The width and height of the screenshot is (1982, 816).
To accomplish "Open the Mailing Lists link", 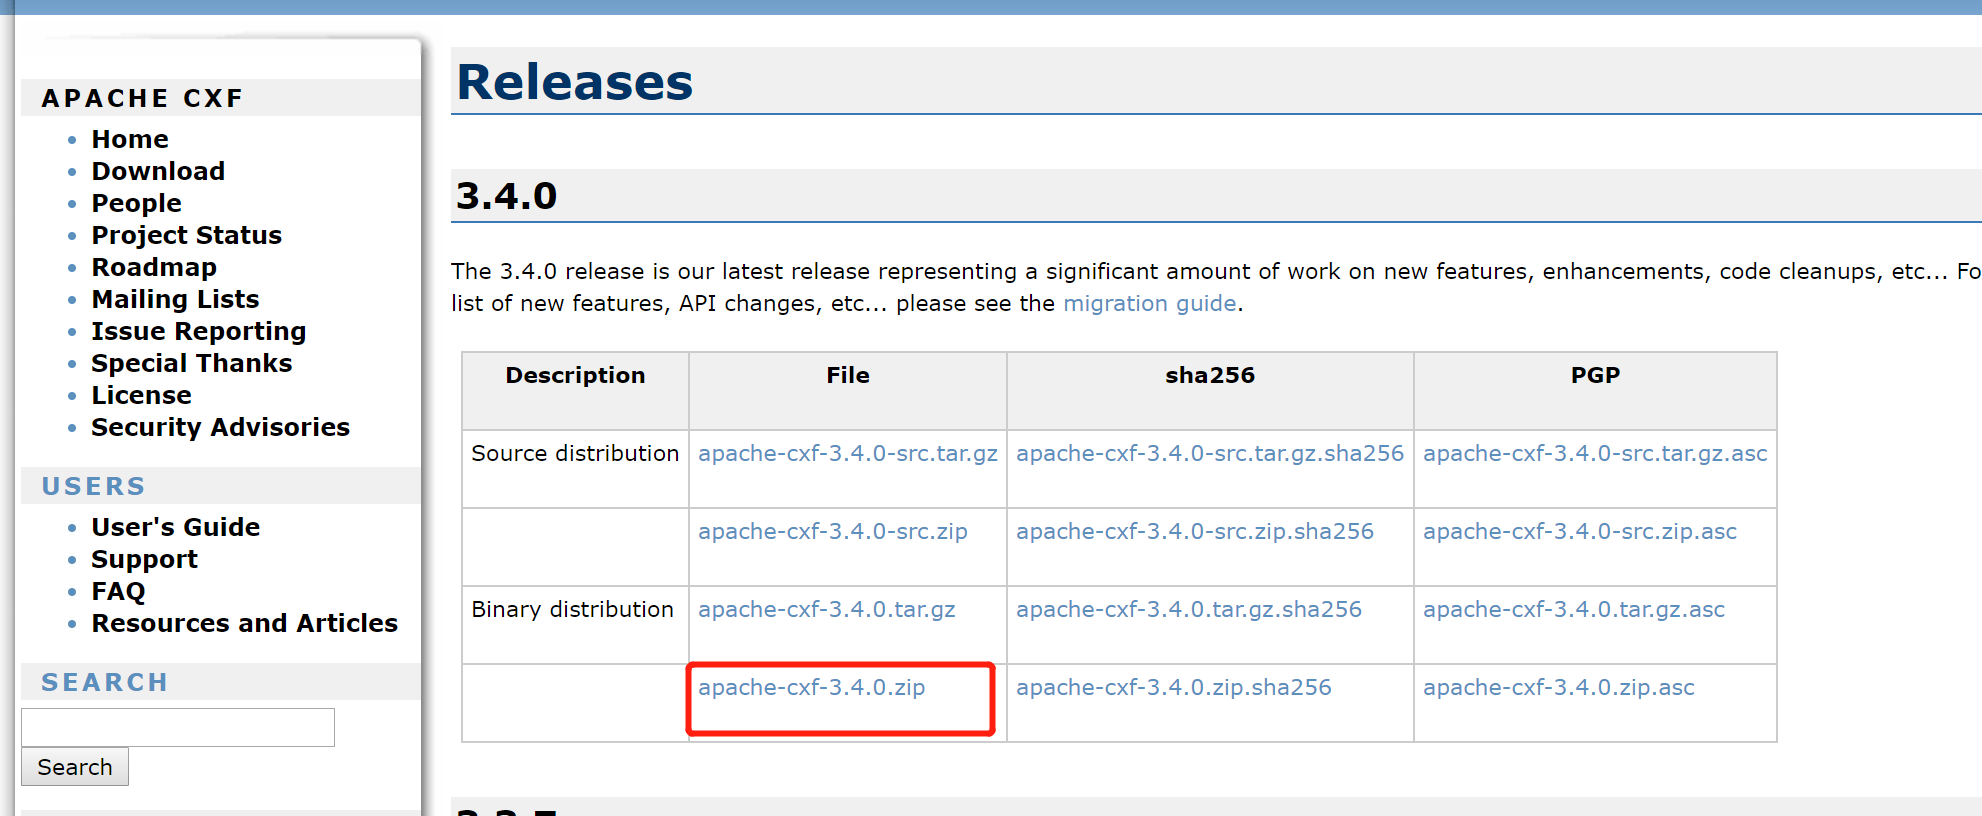I will 175,299.
